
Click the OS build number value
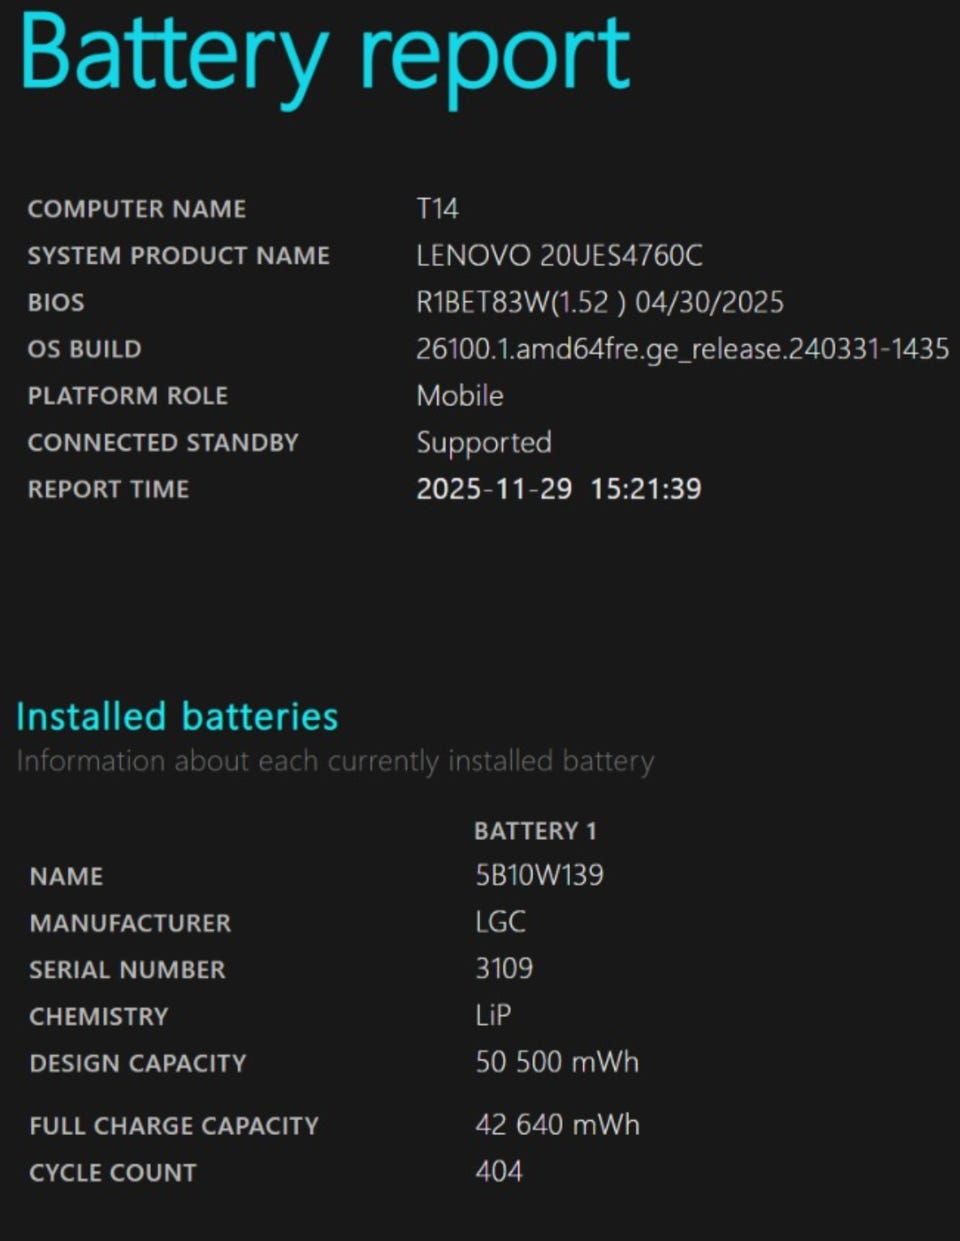click(682, 349)
